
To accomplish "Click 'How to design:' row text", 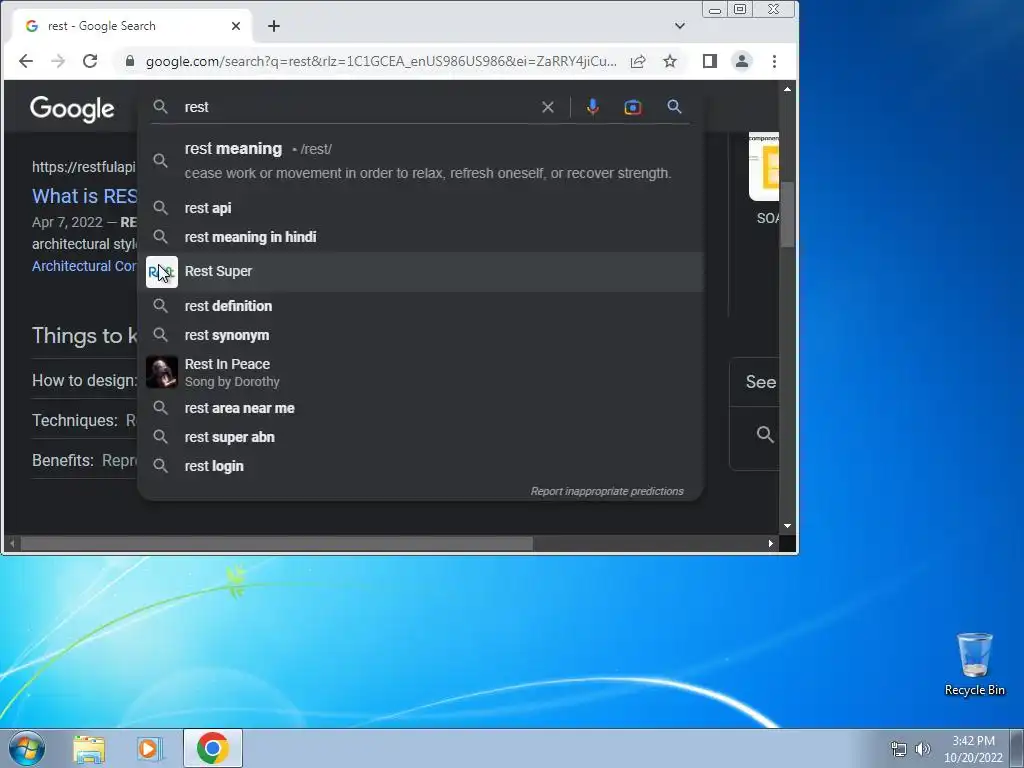I will coord(84,380).
